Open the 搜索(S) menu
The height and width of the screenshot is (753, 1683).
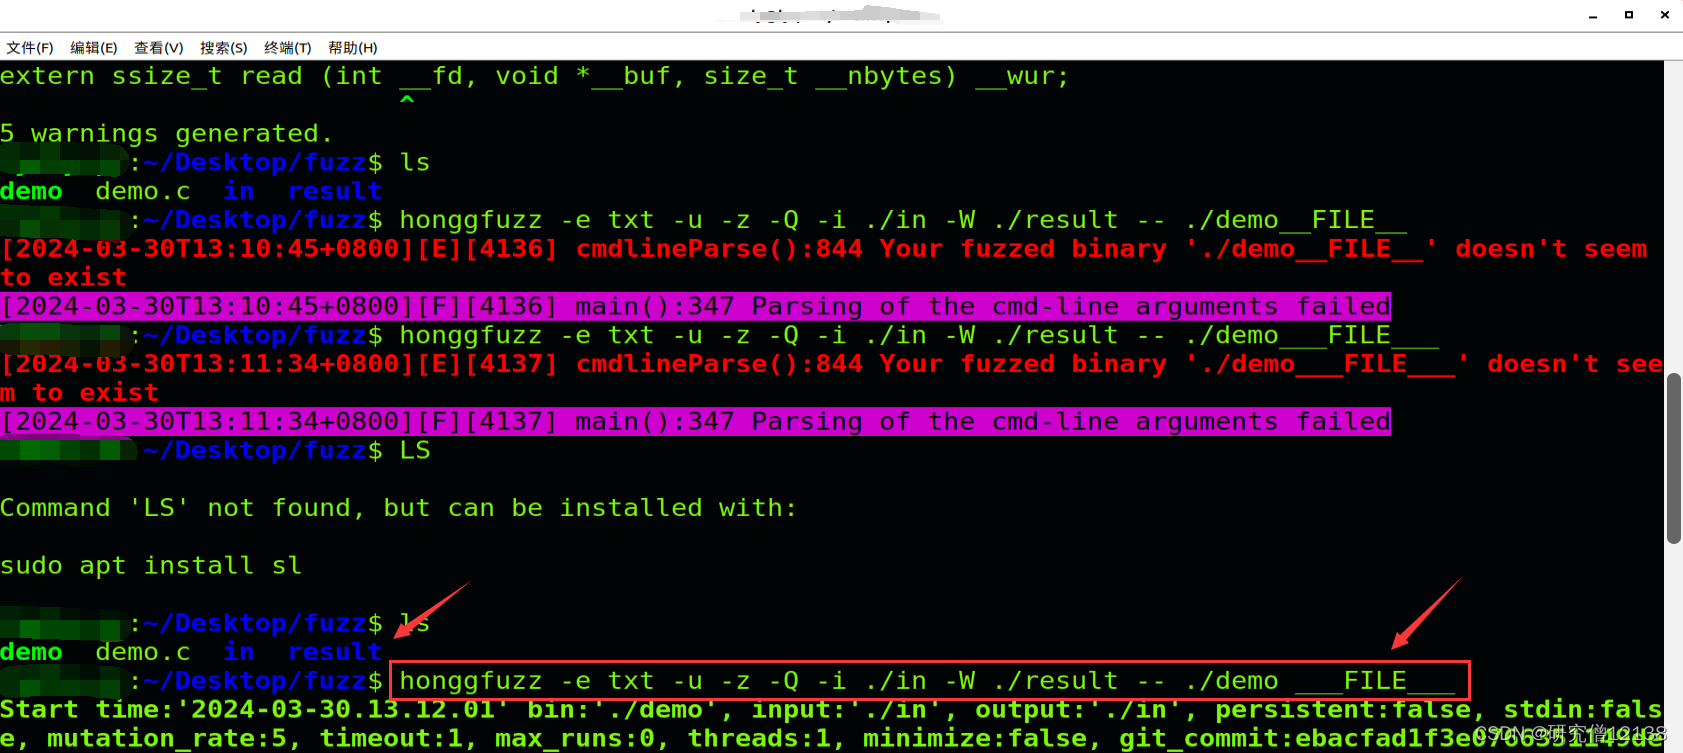click(x=223, y=48)
